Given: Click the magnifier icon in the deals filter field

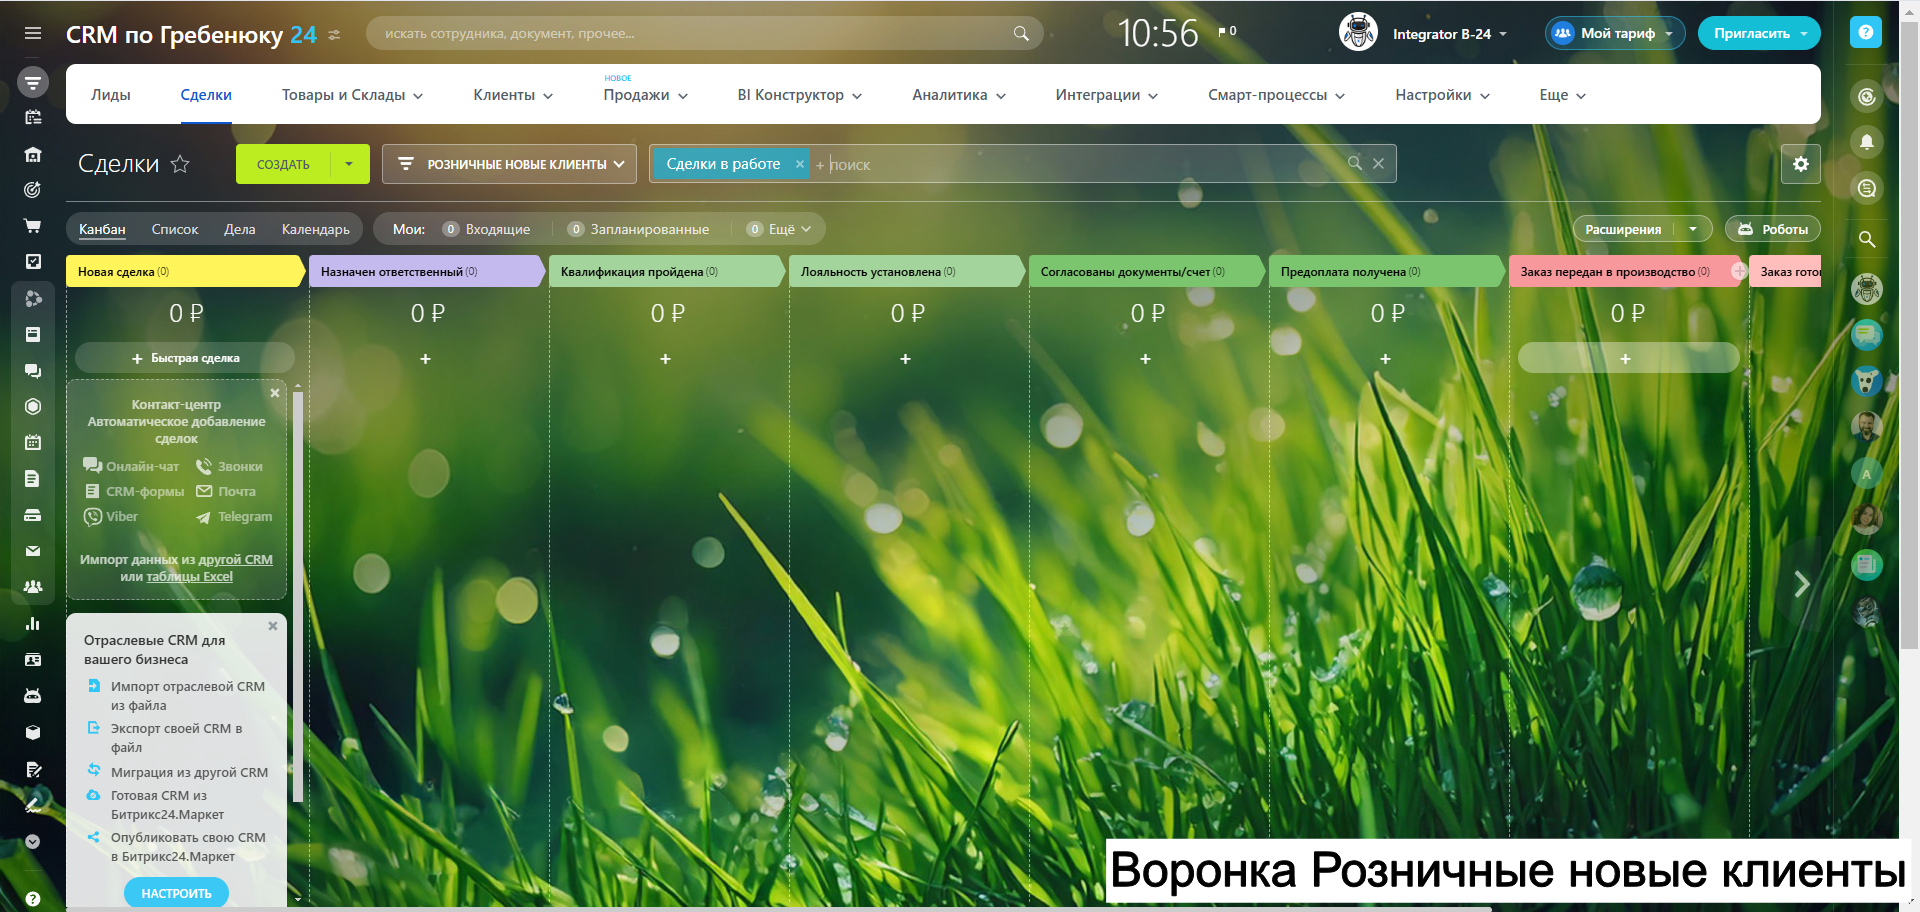Looking at the screenshot, I should point(1355,163).
